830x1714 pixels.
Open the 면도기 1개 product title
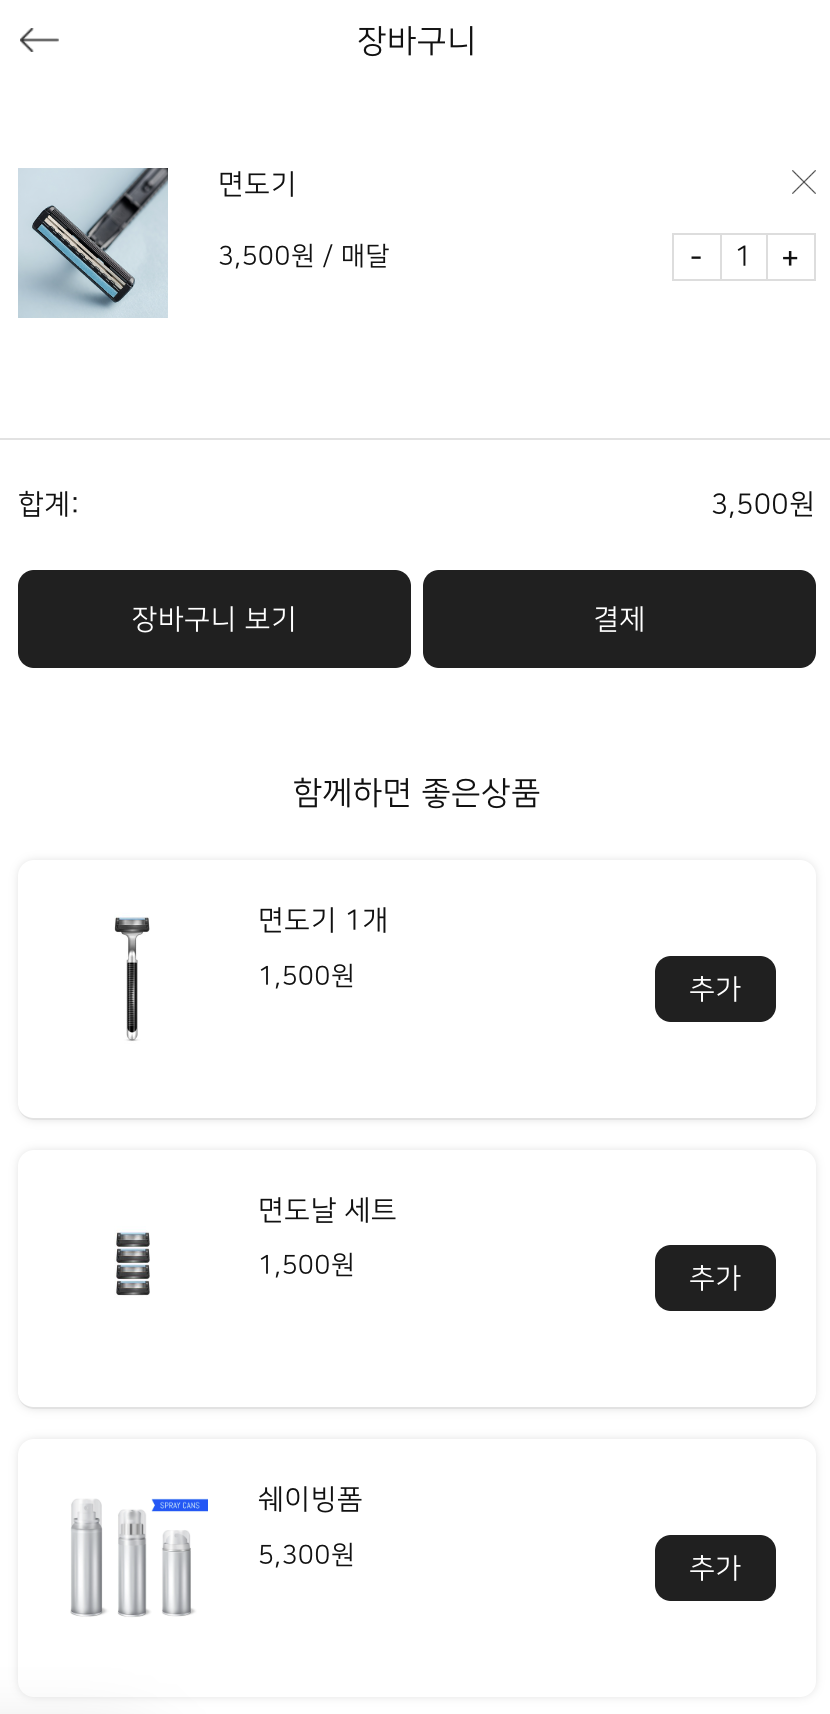point(322,920)
